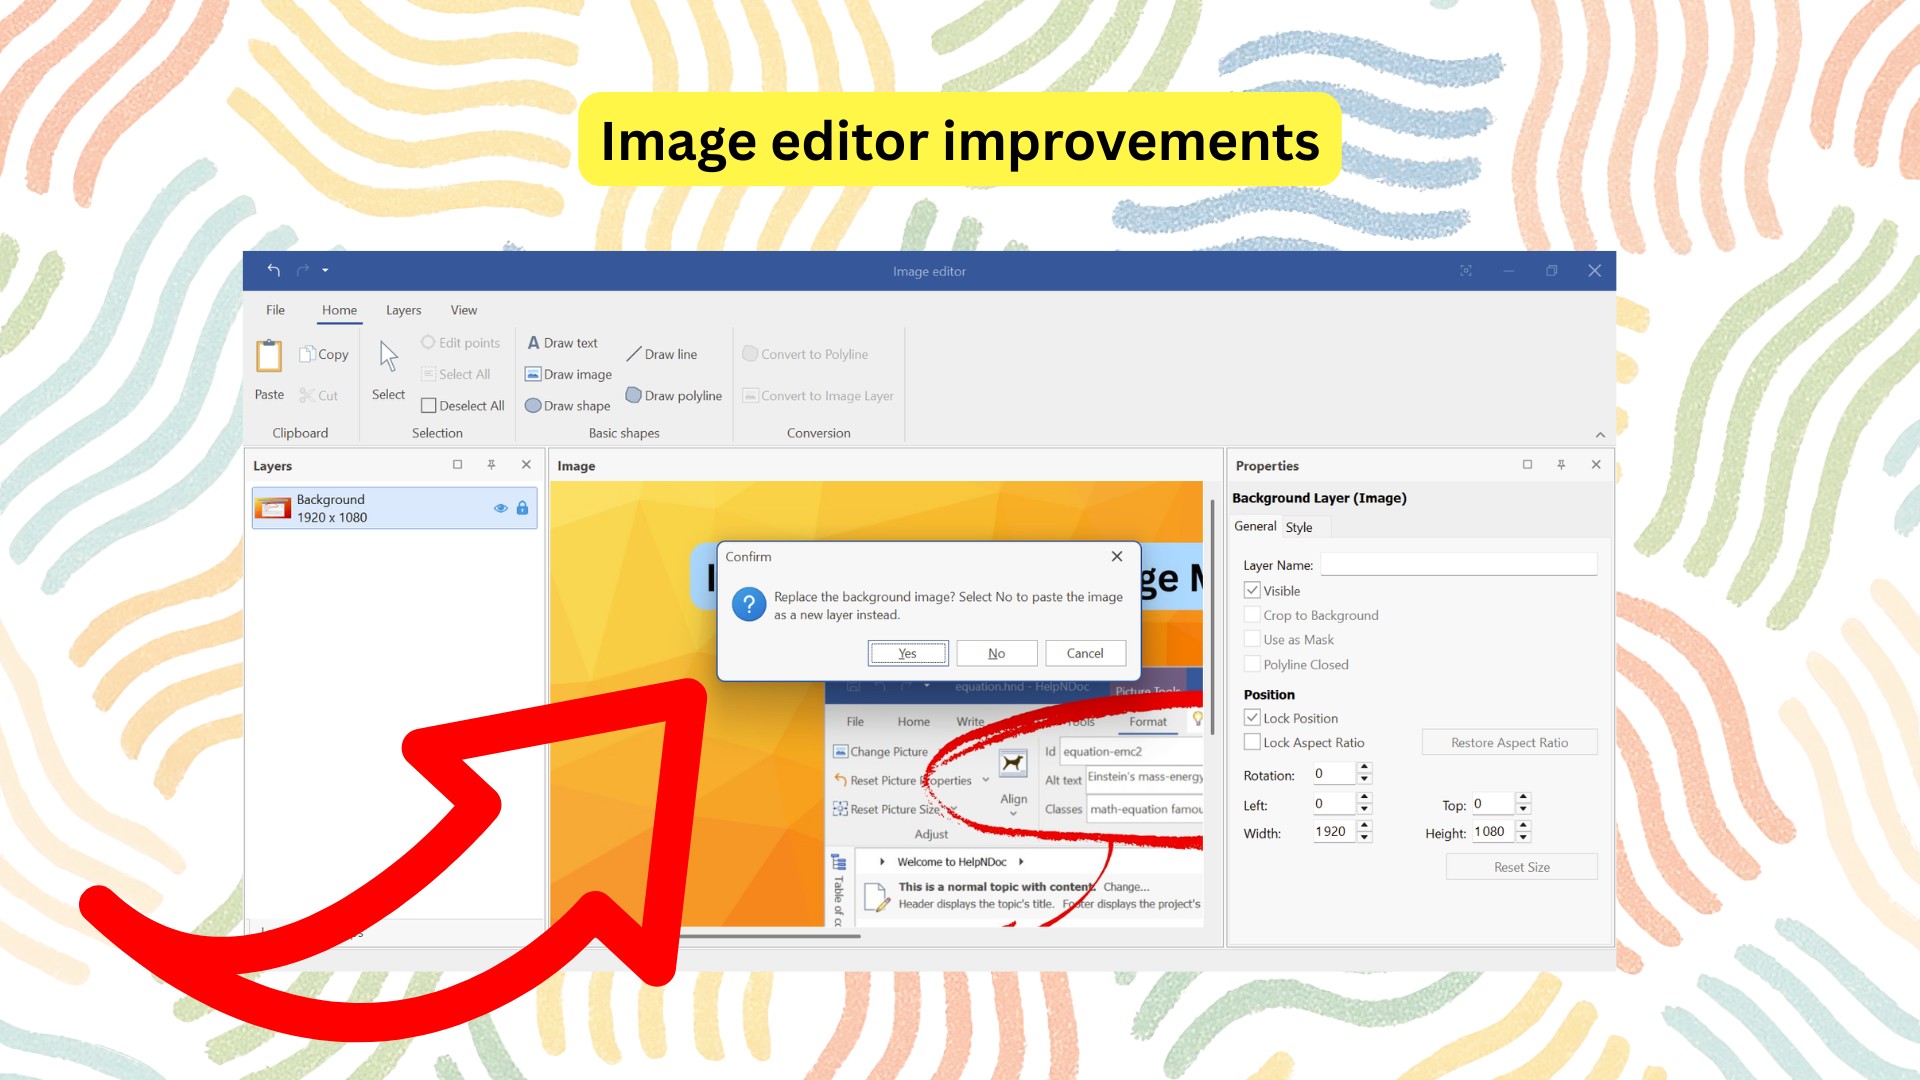The width and height of the screenshot is (1920, 1080).
Task: Toggle Background layer visibility eye
Action: [x=500, y=508]
